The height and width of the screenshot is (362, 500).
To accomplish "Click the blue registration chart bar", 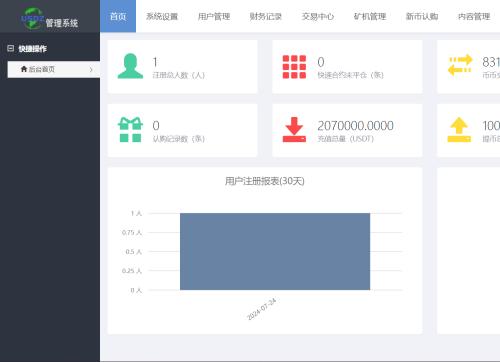I will [275, 251].
